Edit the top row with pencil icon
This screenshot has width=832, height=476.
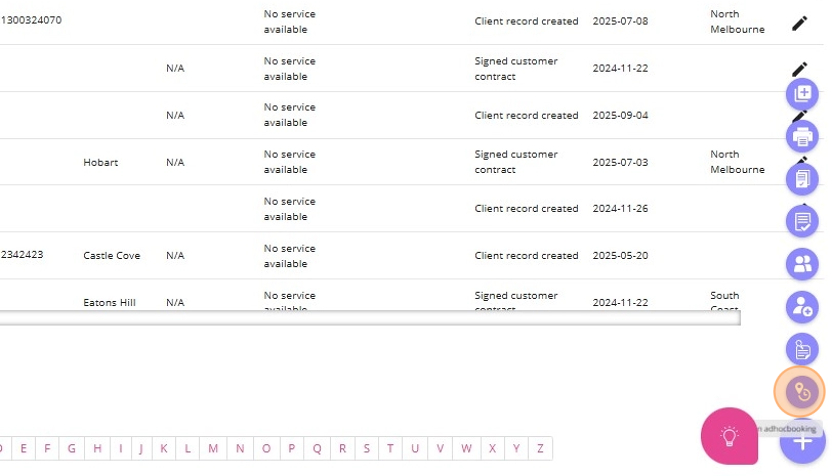[x=799, y=23]
